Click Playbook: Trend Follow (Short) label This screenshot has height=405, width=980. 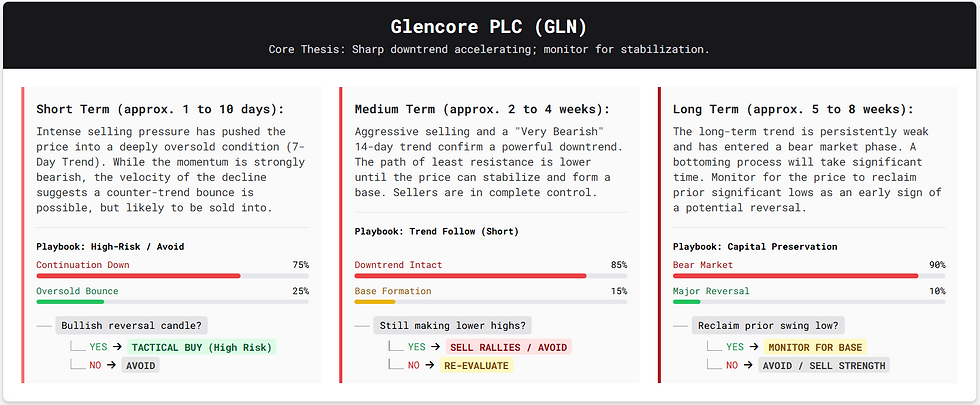pos(436,232)
